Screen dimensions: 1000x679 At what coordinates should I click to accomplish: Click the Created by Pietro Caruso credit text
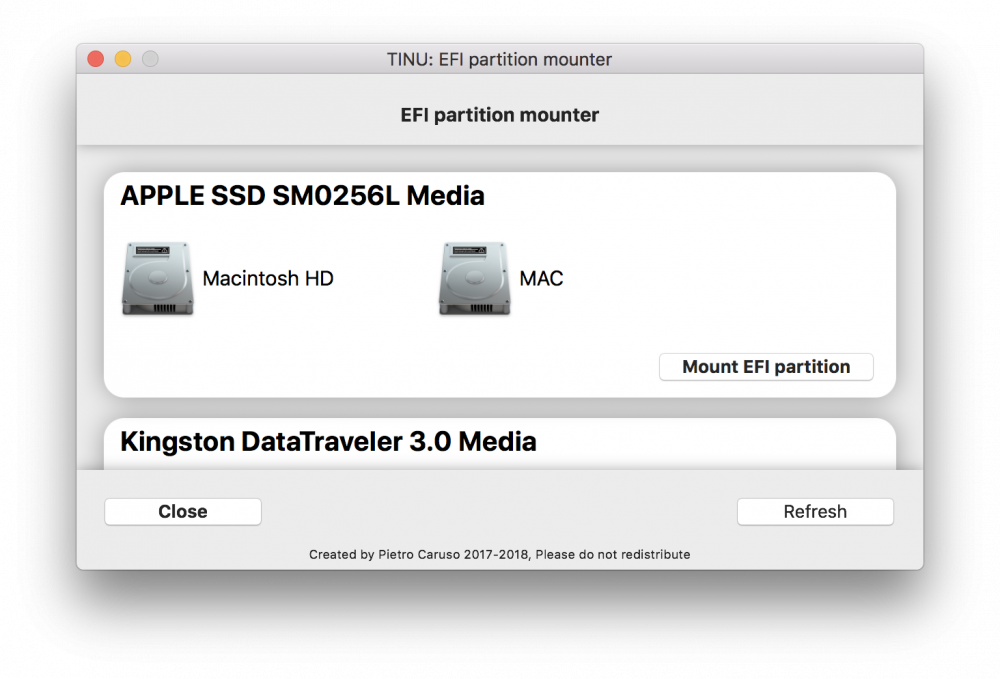pos(499,554)
